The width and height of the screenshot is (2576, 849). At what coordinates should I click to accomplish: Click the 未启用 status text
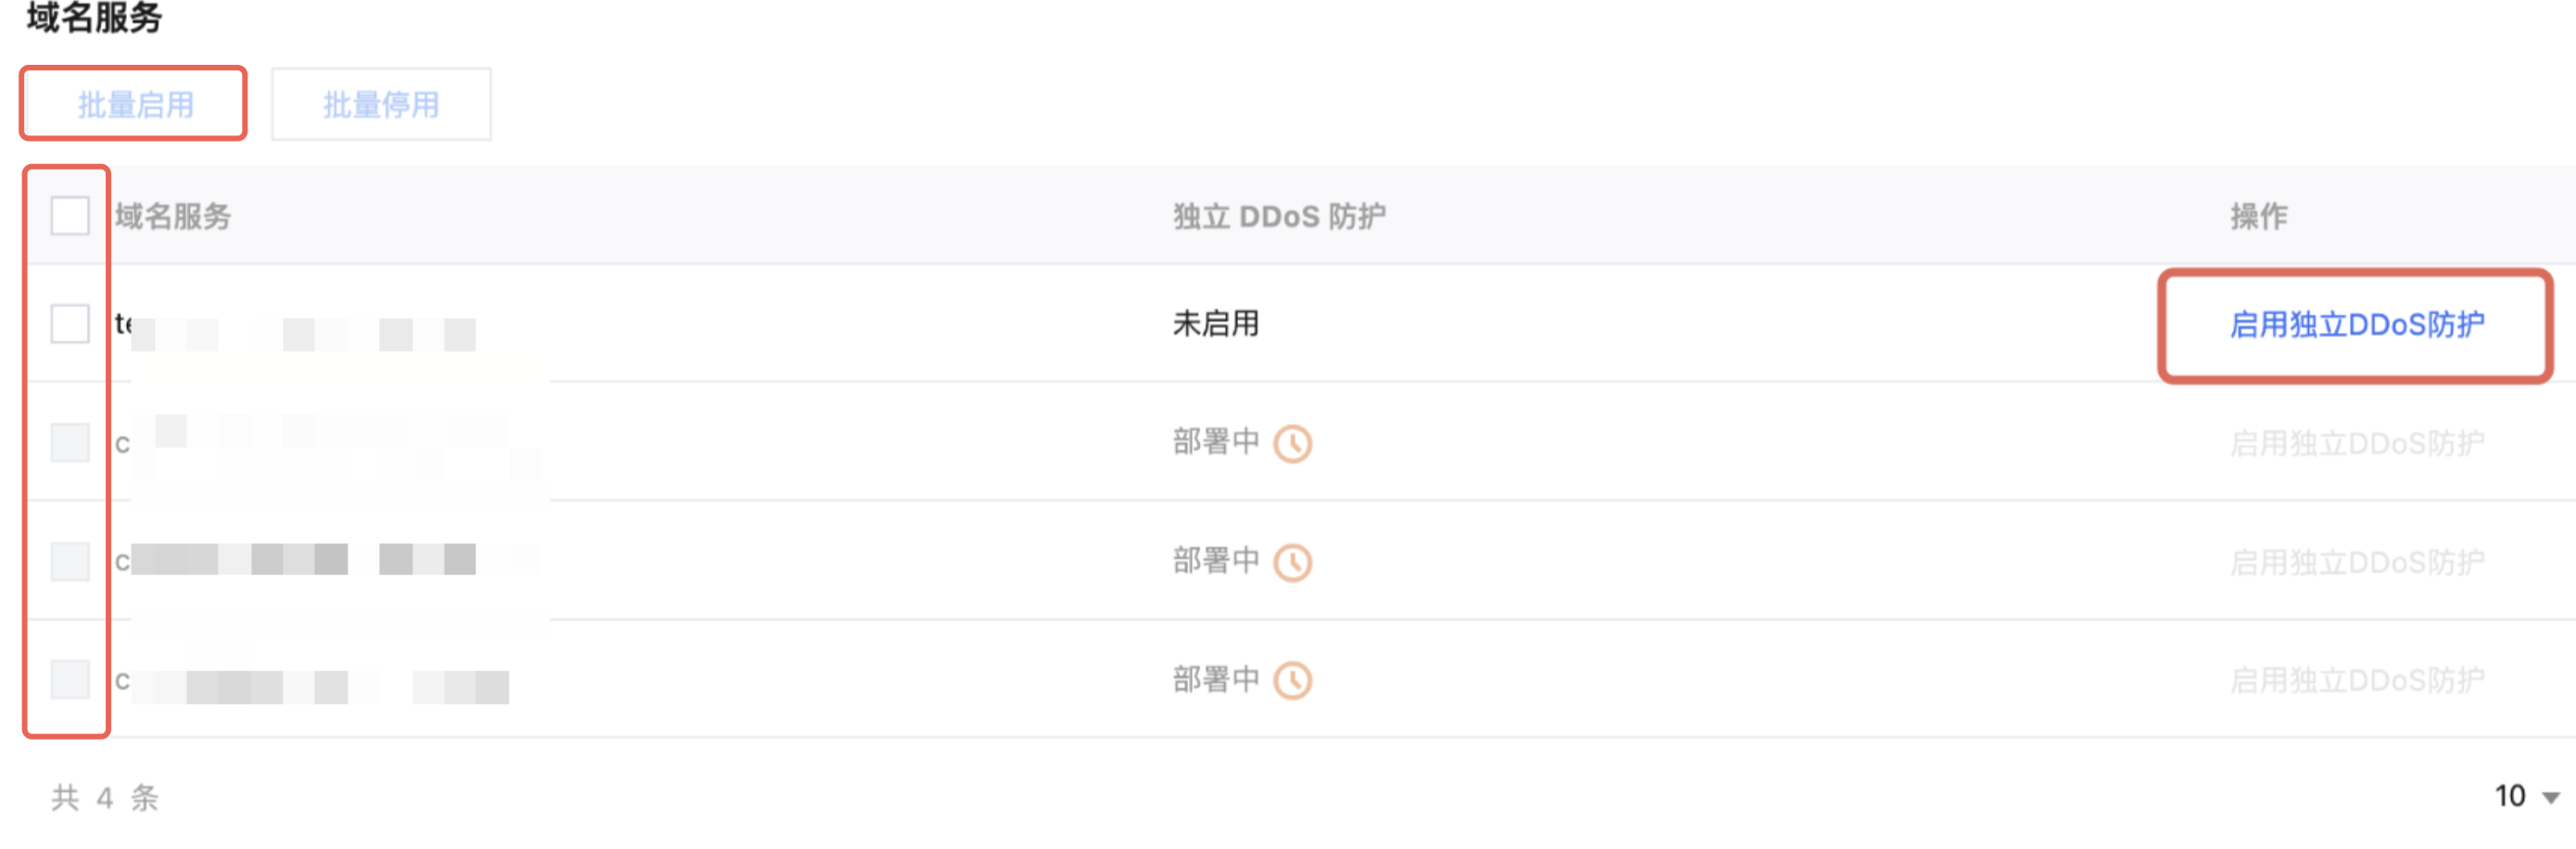coord(1215,324)
